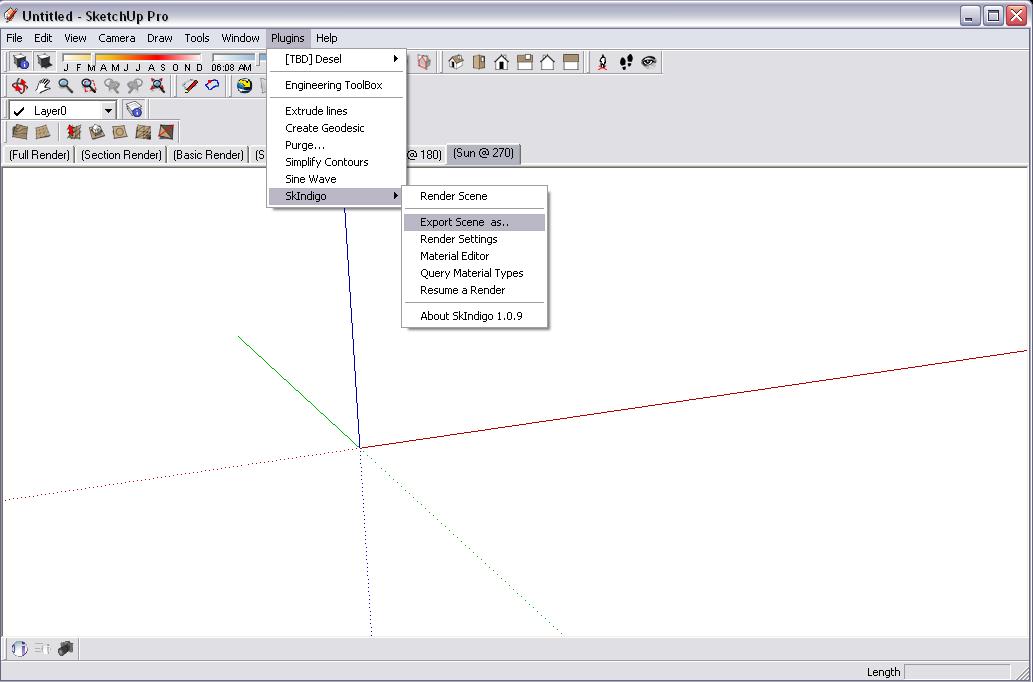Select the Pan hand tool
The height and width of the screenshot is (682, 1033).
click(x=43, y=85)
